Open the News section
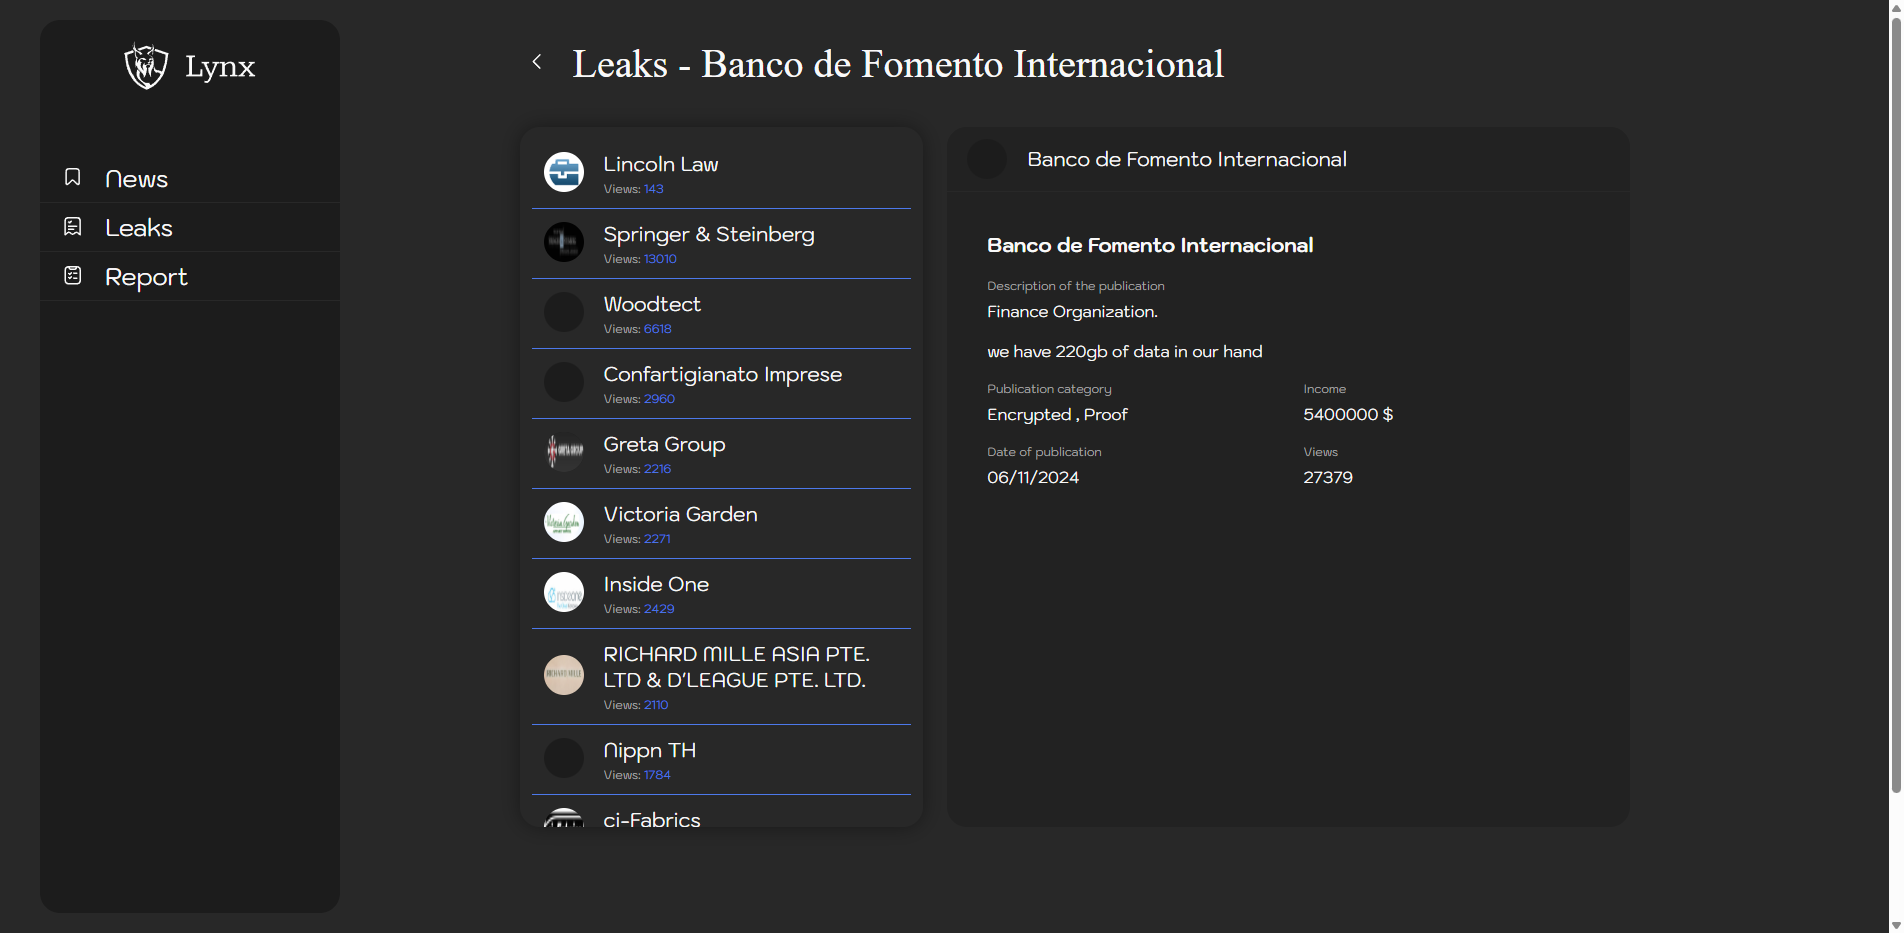The width and height of the screenshot is (1904, 933). [136, 178]
